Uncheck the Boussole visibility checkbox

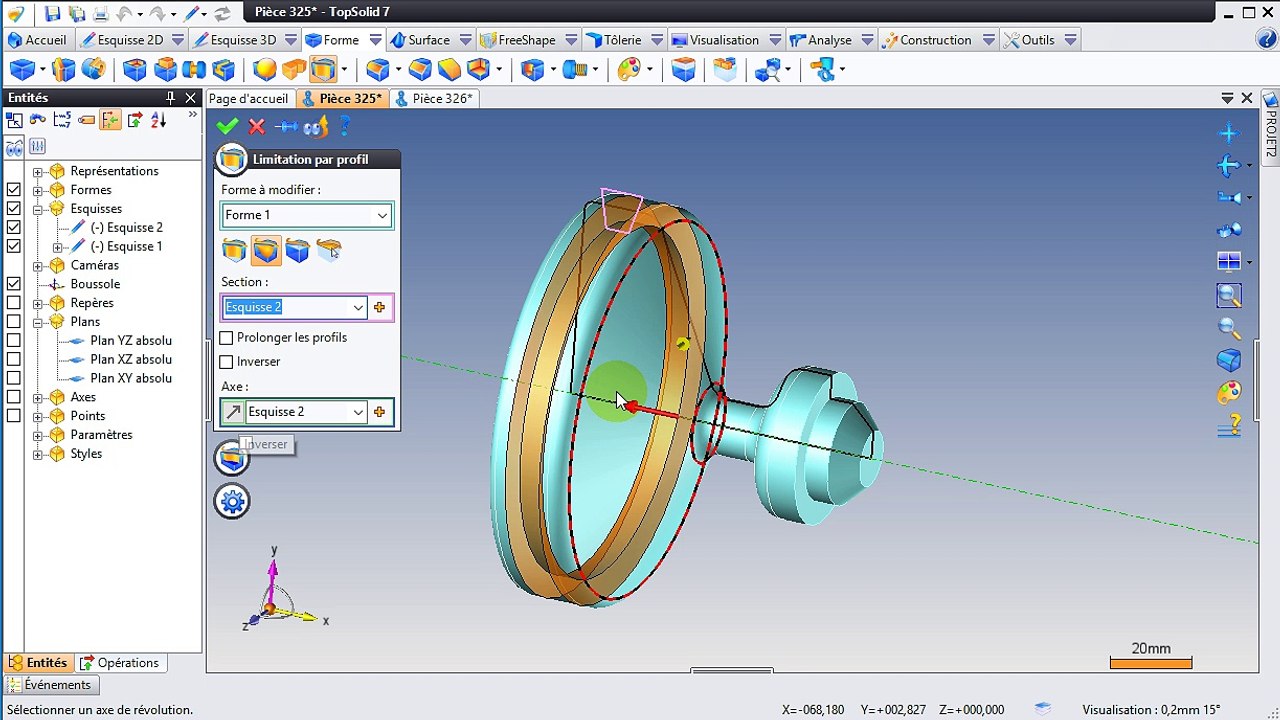tap(13, 284)
